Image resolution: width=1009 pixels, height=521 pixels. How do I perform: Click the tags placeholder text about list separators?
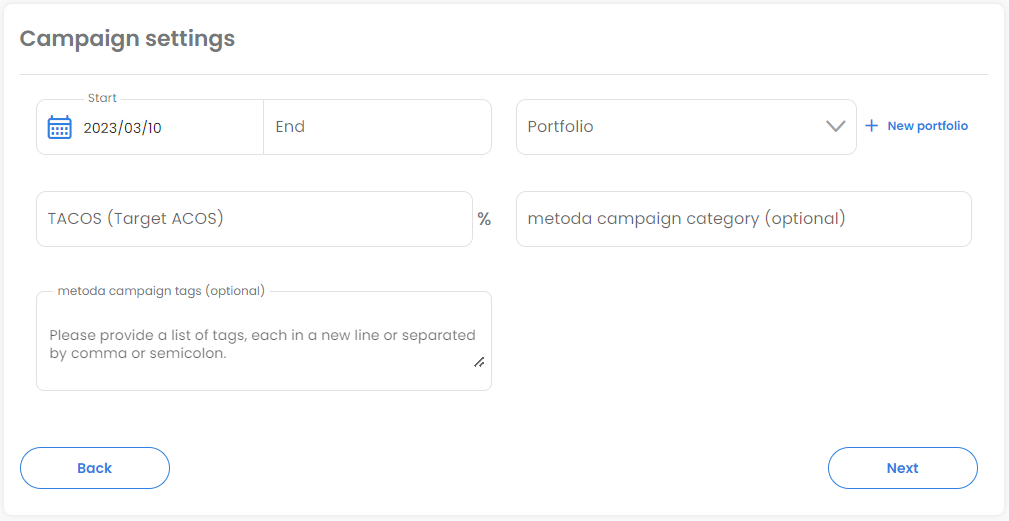[262, 344]
